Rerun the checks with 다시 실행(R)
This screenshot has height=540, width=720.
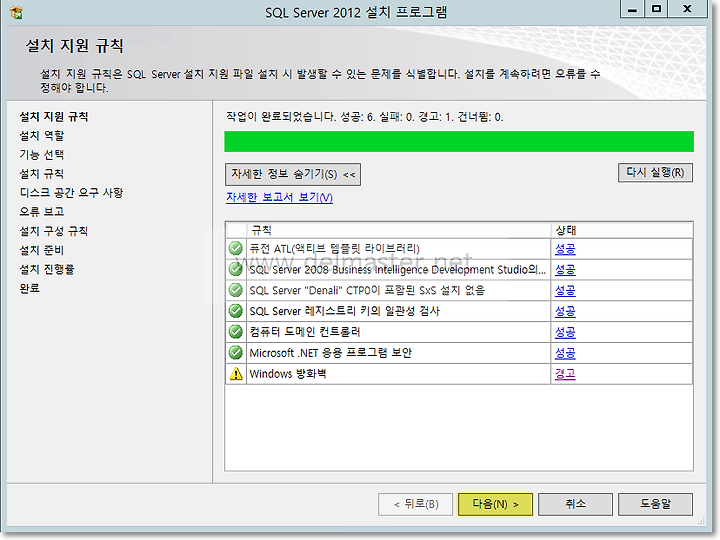coord(655,173)
